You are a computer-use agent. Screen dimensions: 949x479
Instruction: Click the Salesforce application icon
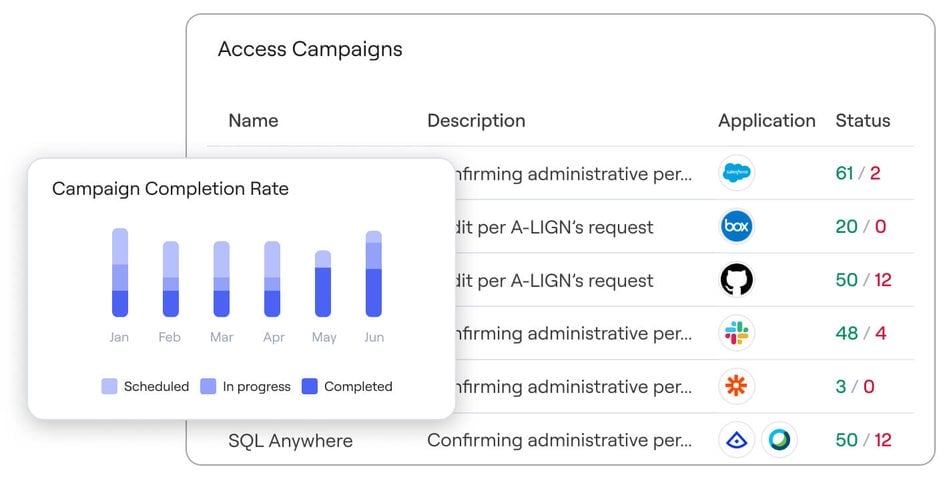pos(736,173)
